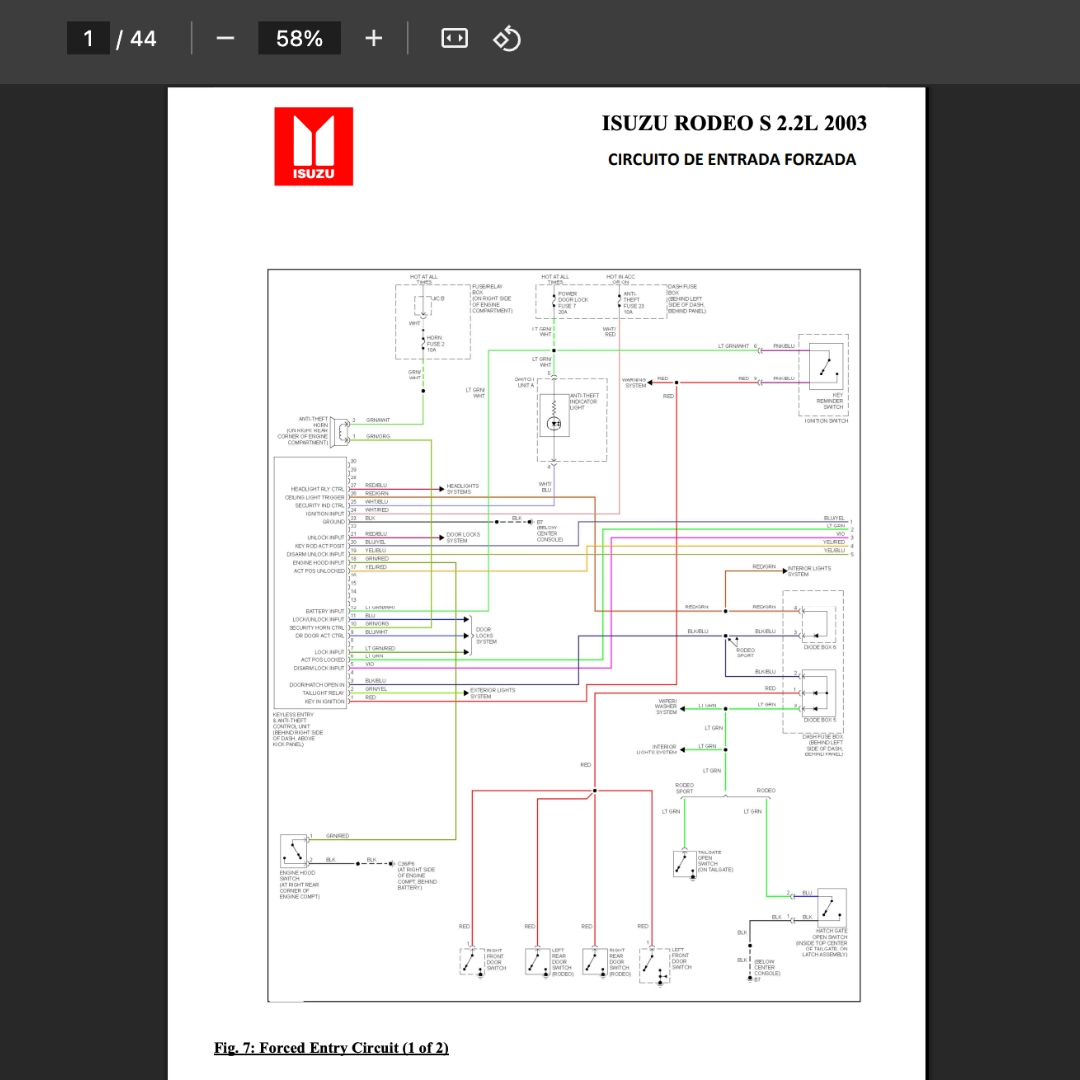Click the engine hood switch symbol
Screen dimensions: 1080x1080
(294, 851)
